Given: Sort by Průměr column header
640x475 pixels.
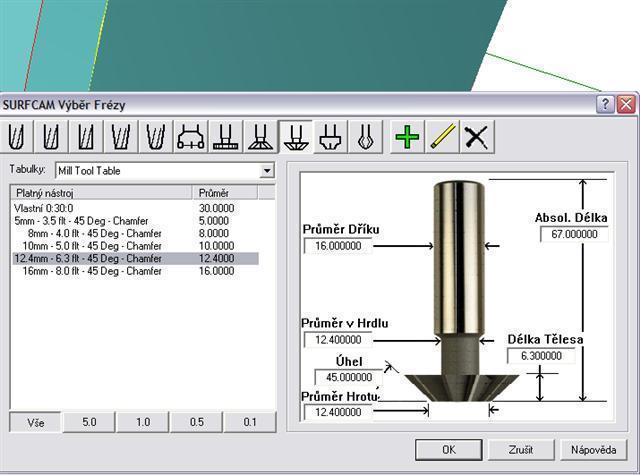Looking at the screenshot, I should coord(225,193).
